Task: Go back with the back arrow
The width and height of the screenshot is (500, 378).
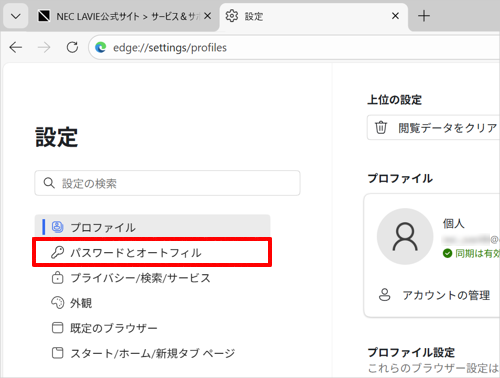Action: (x=16, y=48)
